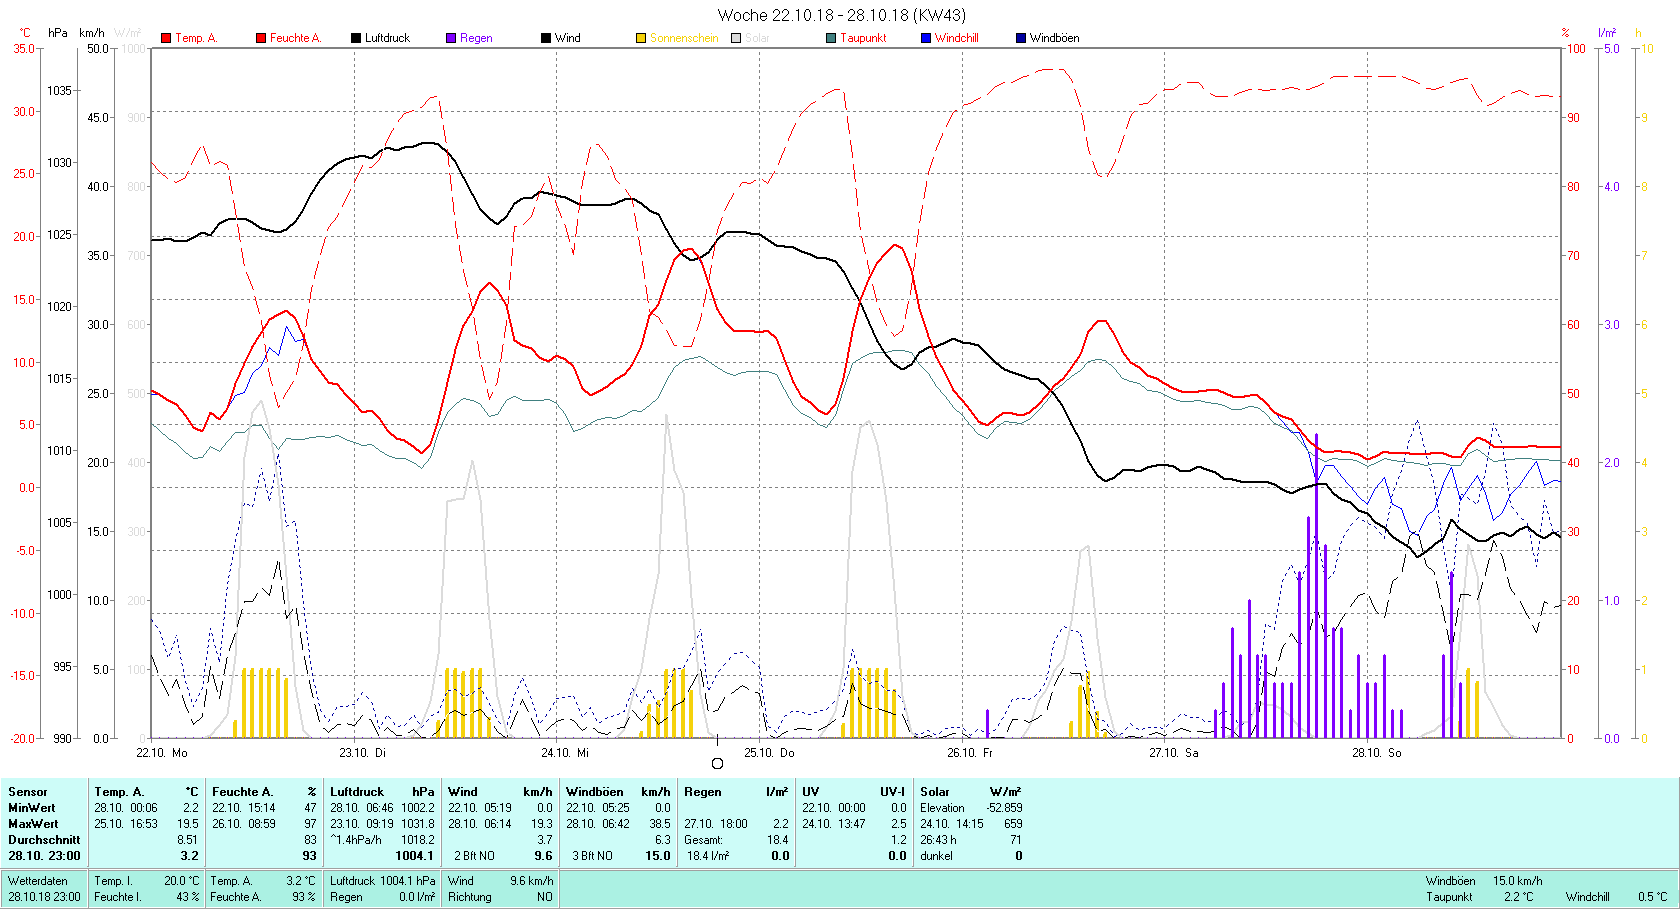Select the 25.10. Do date label
The image size is (1680, 909).
(769, 753)
